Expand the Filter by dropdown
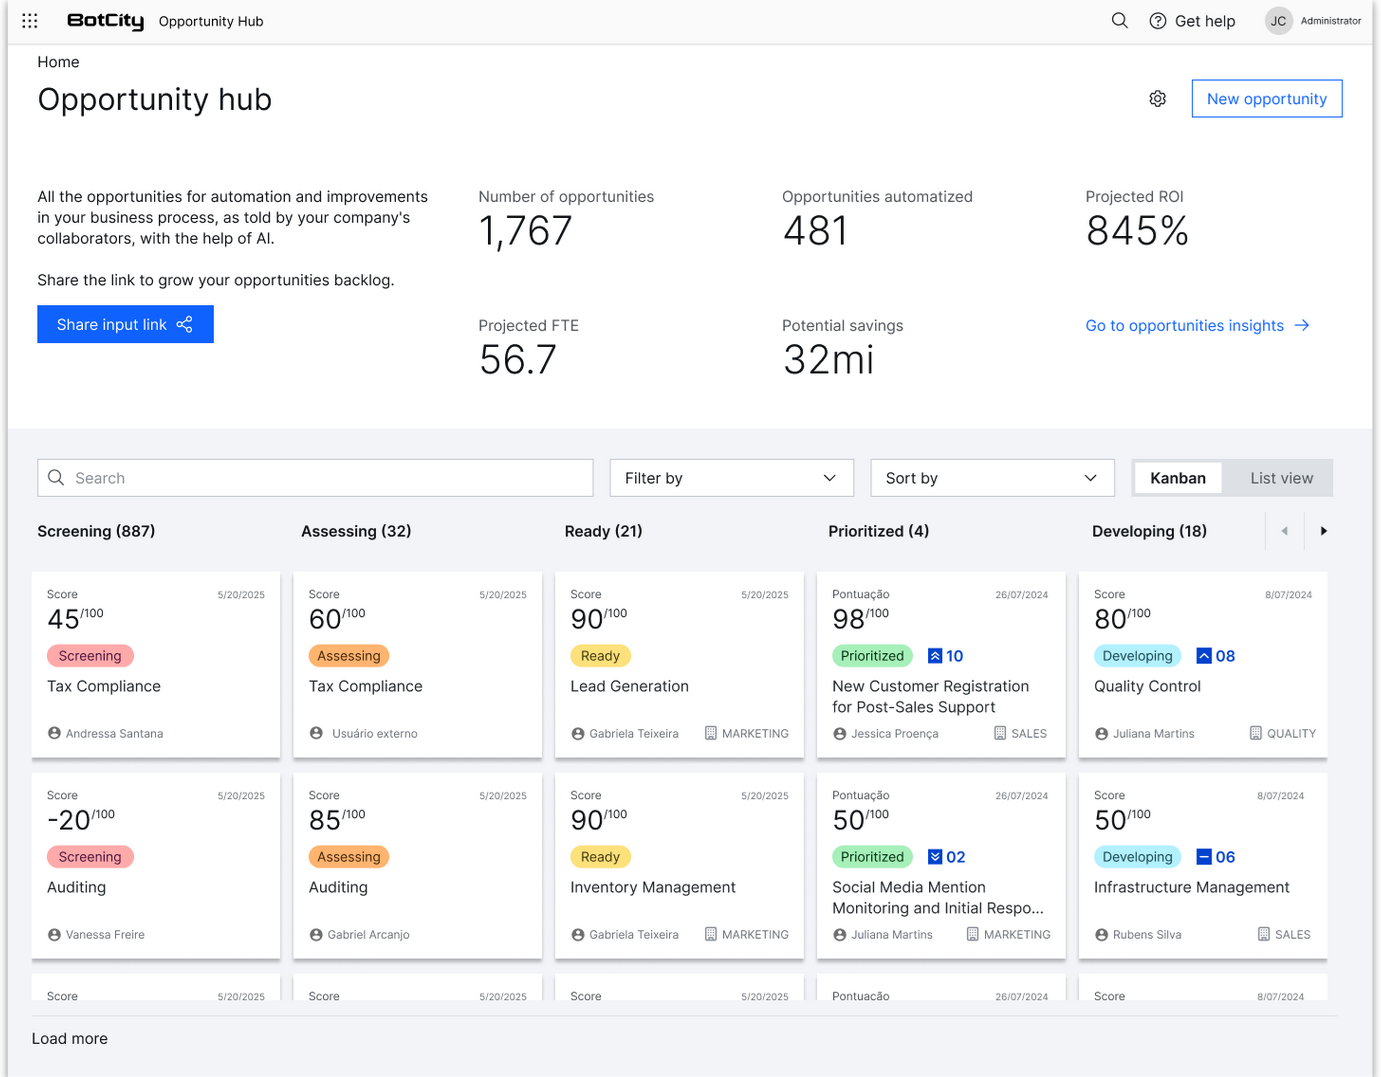 coord(731,478)
